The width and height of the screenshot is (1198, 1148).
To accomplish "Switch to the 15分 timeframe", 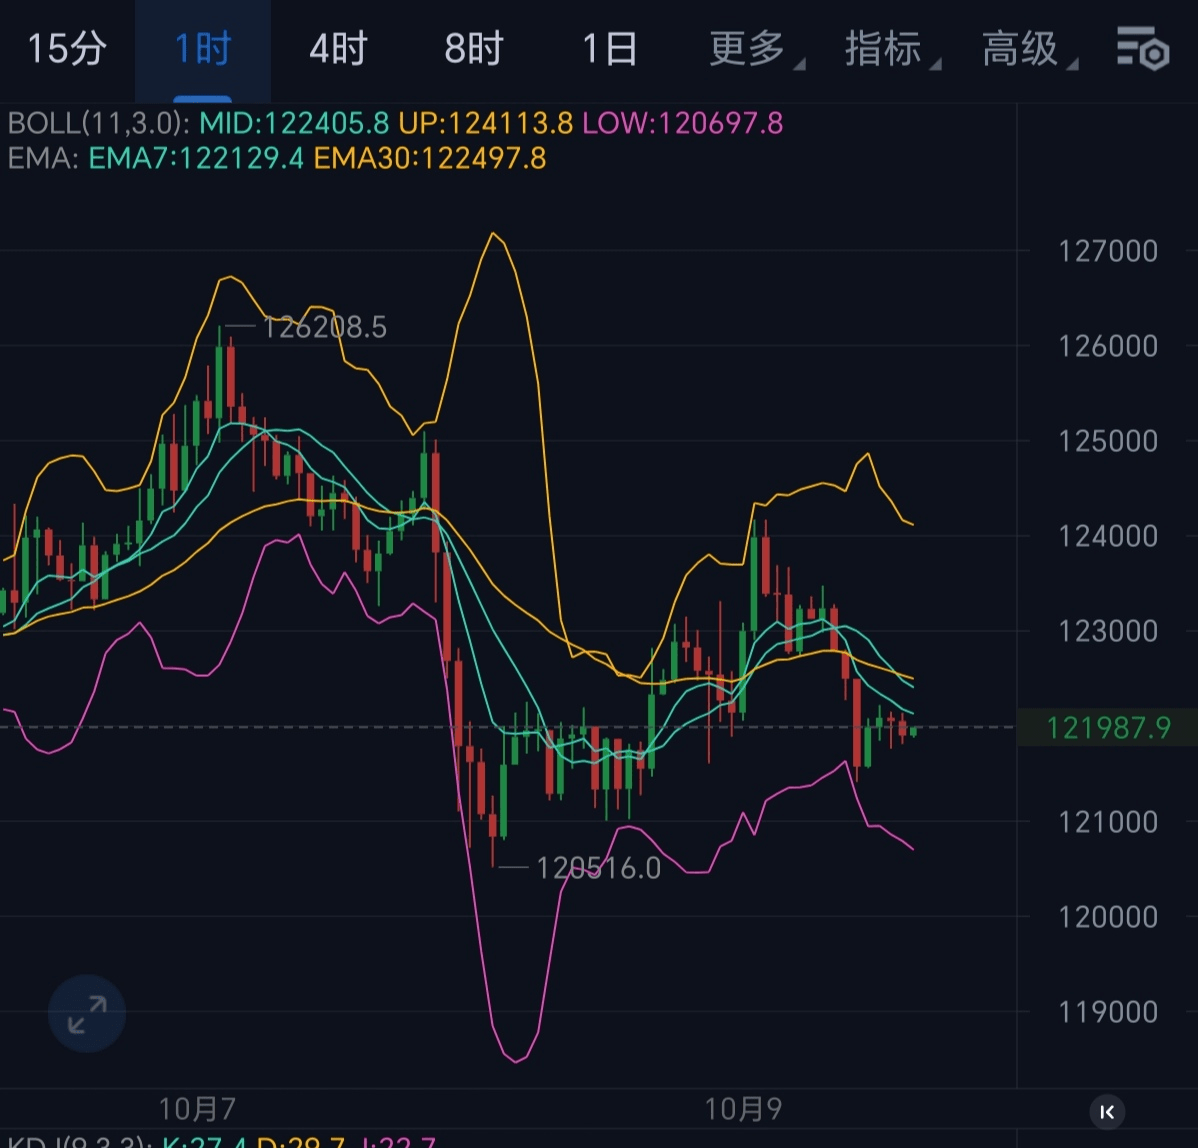I will click(66, 48).
